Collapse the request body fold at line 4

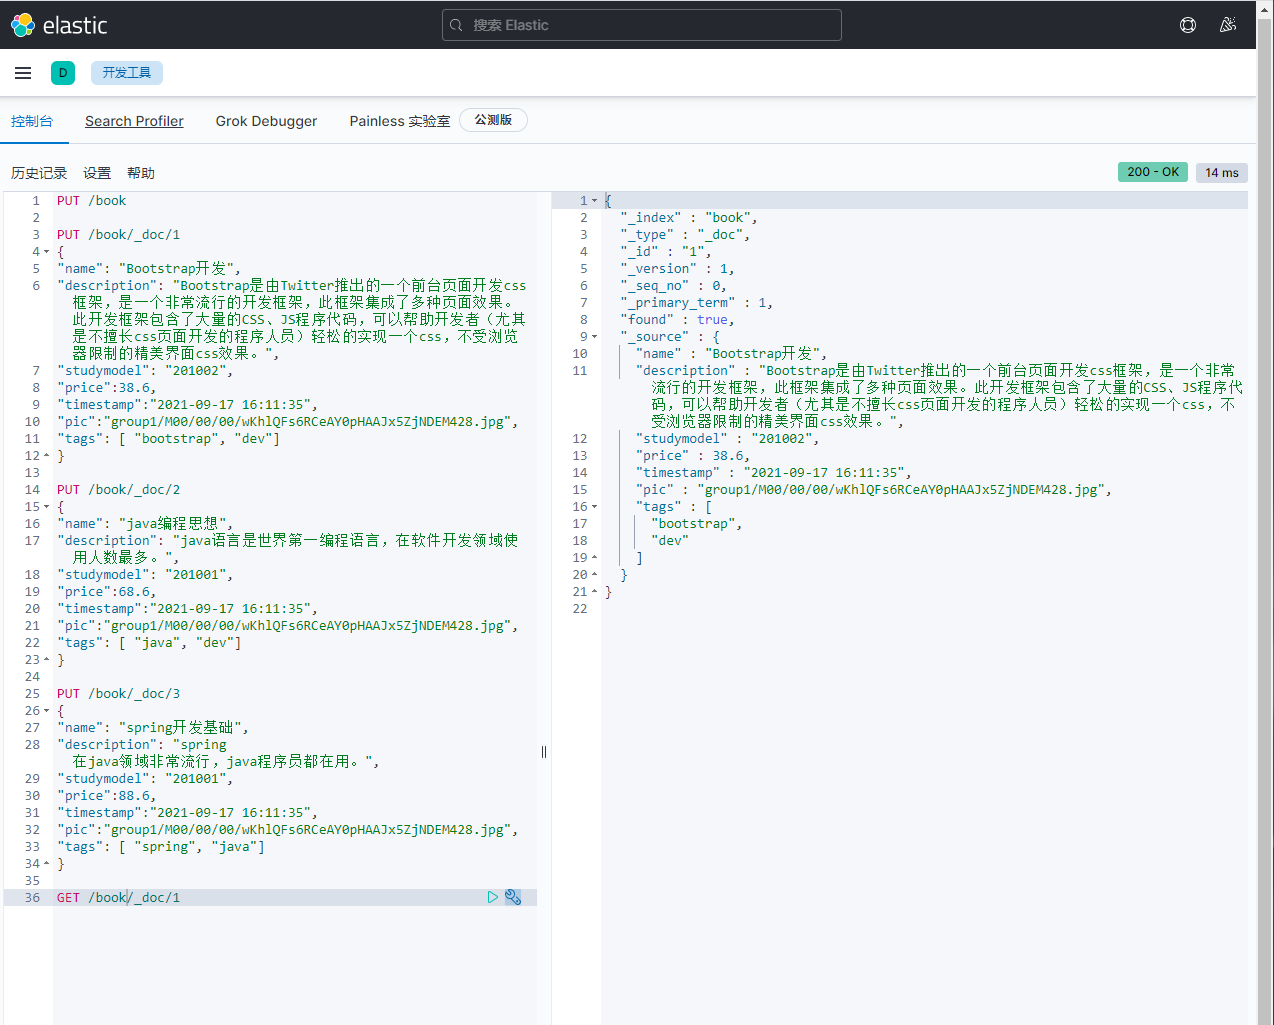46,252
